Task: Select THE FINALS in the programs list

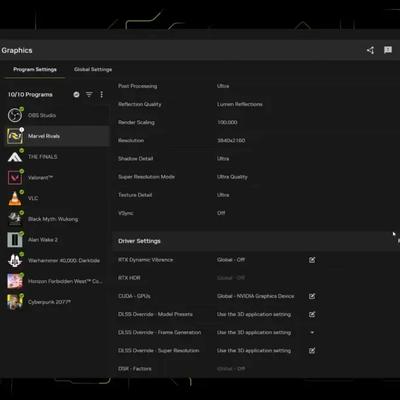Action: pos(57,157)
